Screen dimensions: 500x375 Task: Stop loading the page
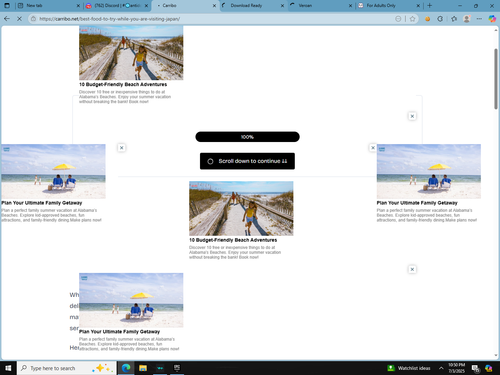click(19, 19)
